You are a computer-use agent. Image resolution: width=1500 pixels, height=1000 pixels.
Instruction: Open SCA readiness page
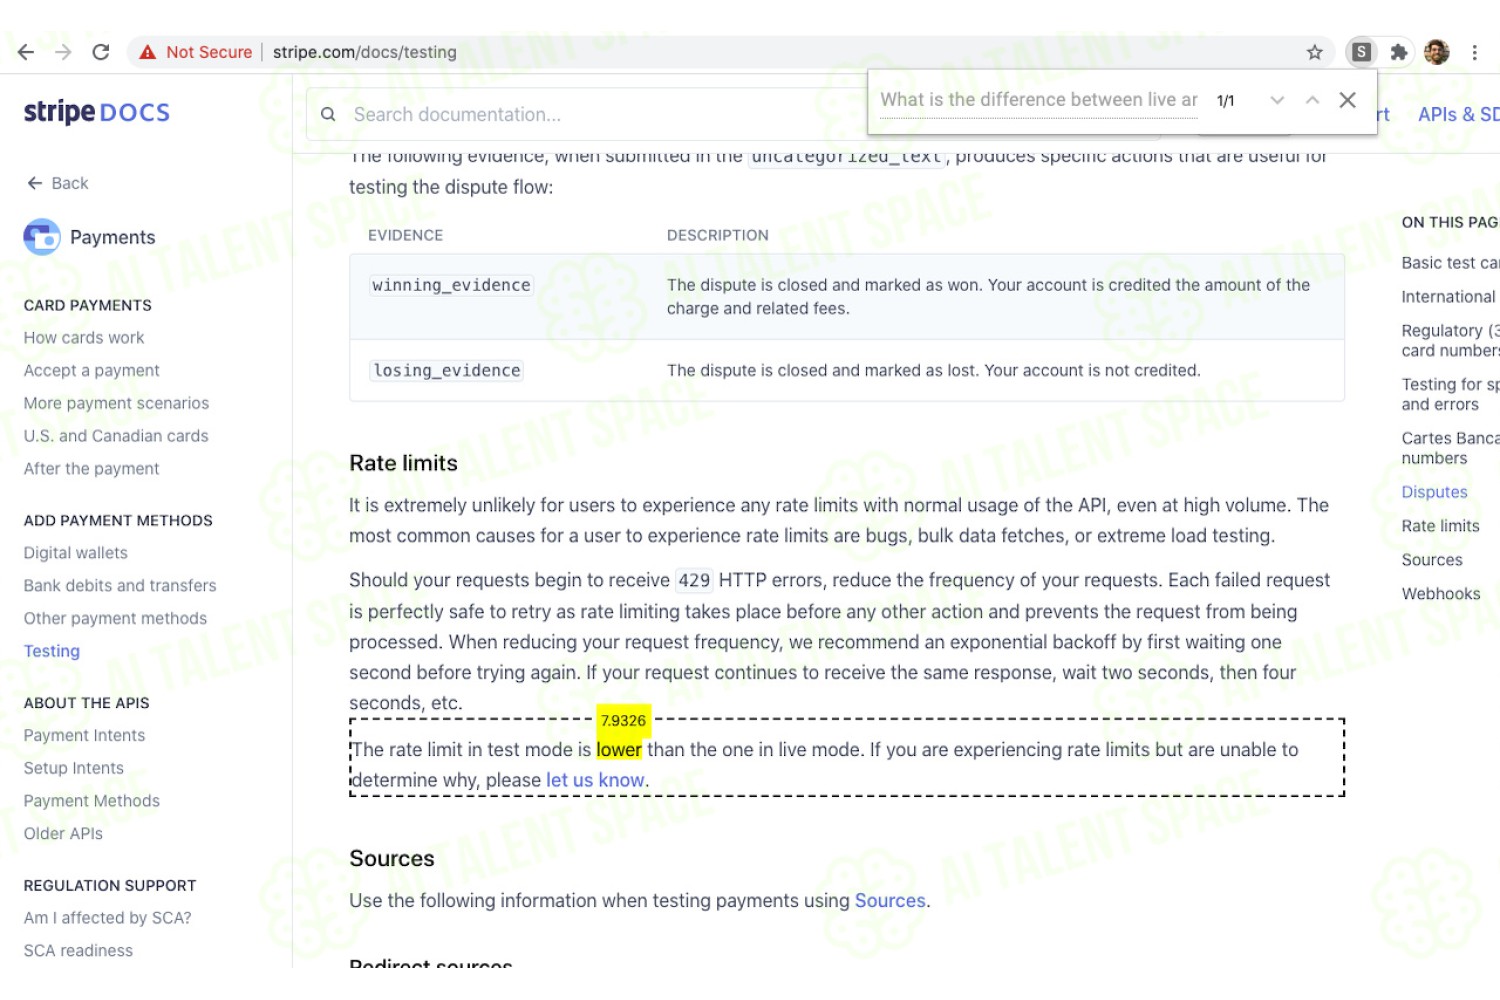[x=78, y=951]
